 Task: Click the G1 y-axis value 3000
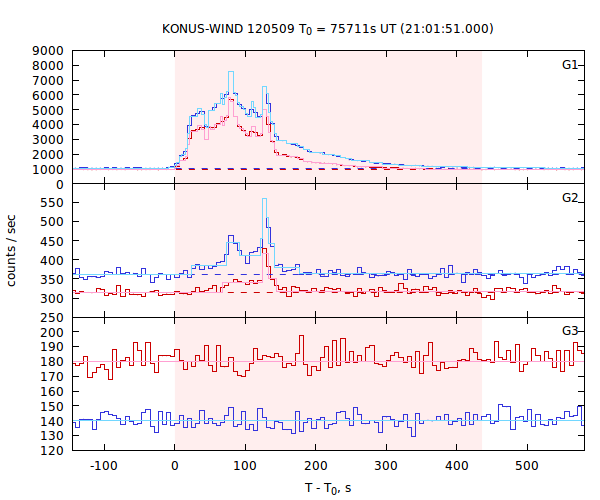coord(47,140)
